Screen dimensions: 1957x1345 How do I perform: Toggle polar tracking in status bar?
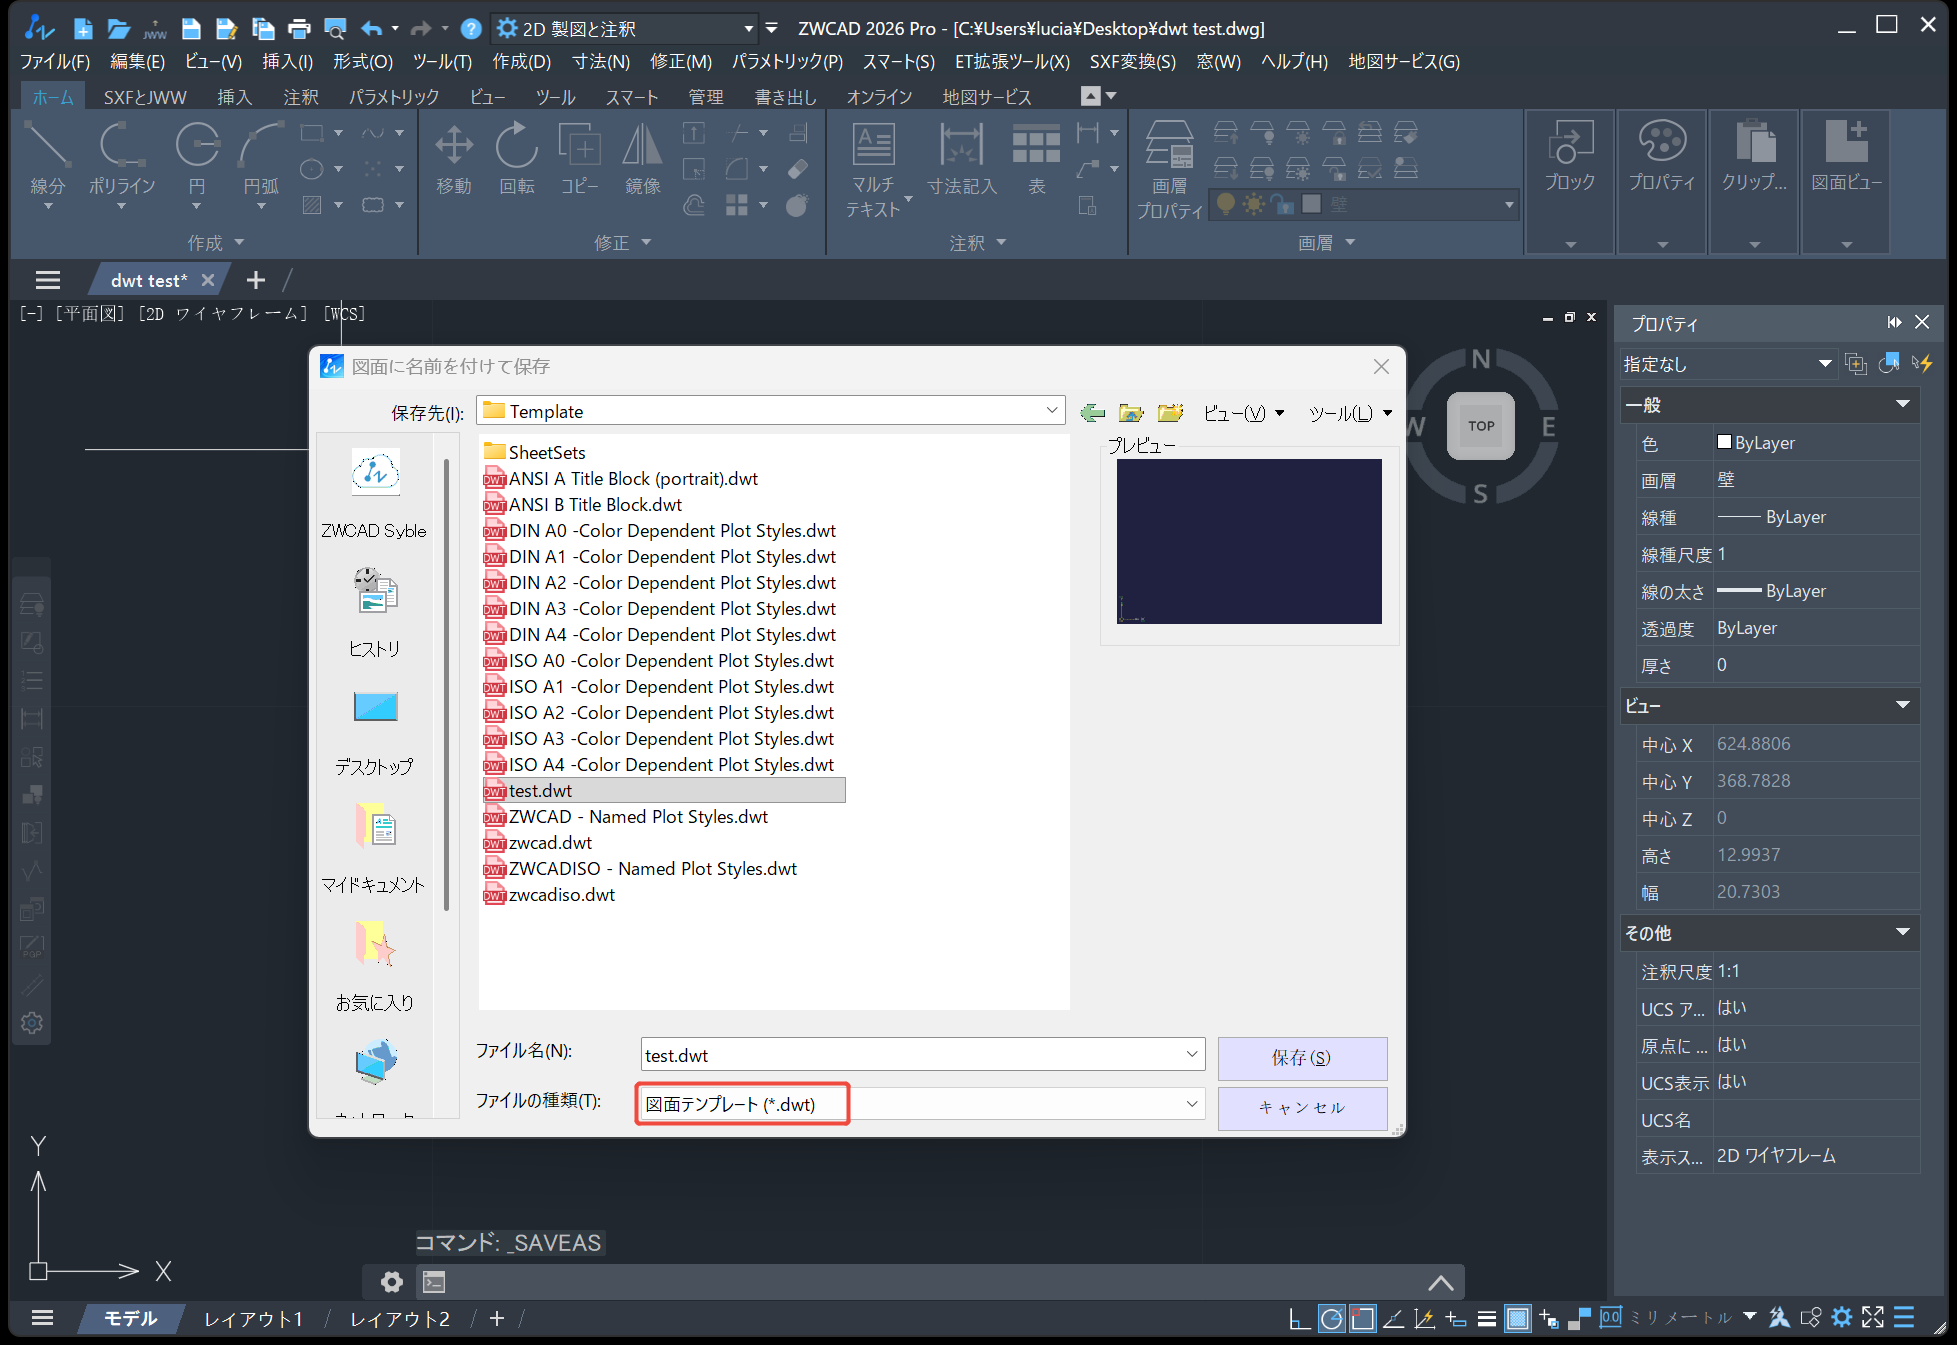click(x=1331, y=1319)
